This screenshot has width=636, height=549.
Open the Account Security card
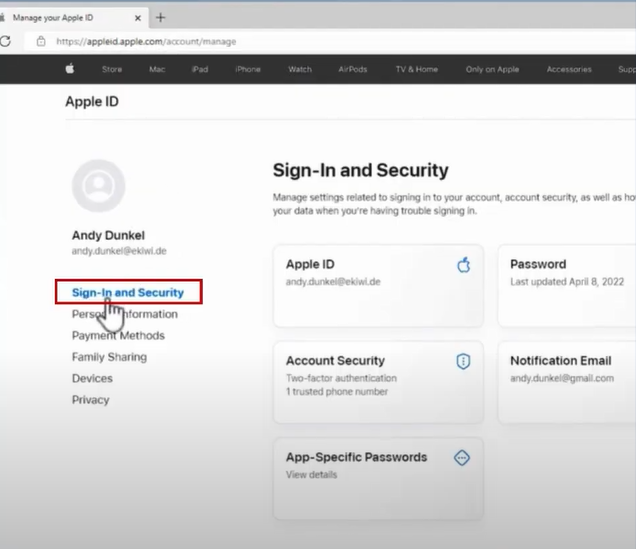[x=378, y=382]
